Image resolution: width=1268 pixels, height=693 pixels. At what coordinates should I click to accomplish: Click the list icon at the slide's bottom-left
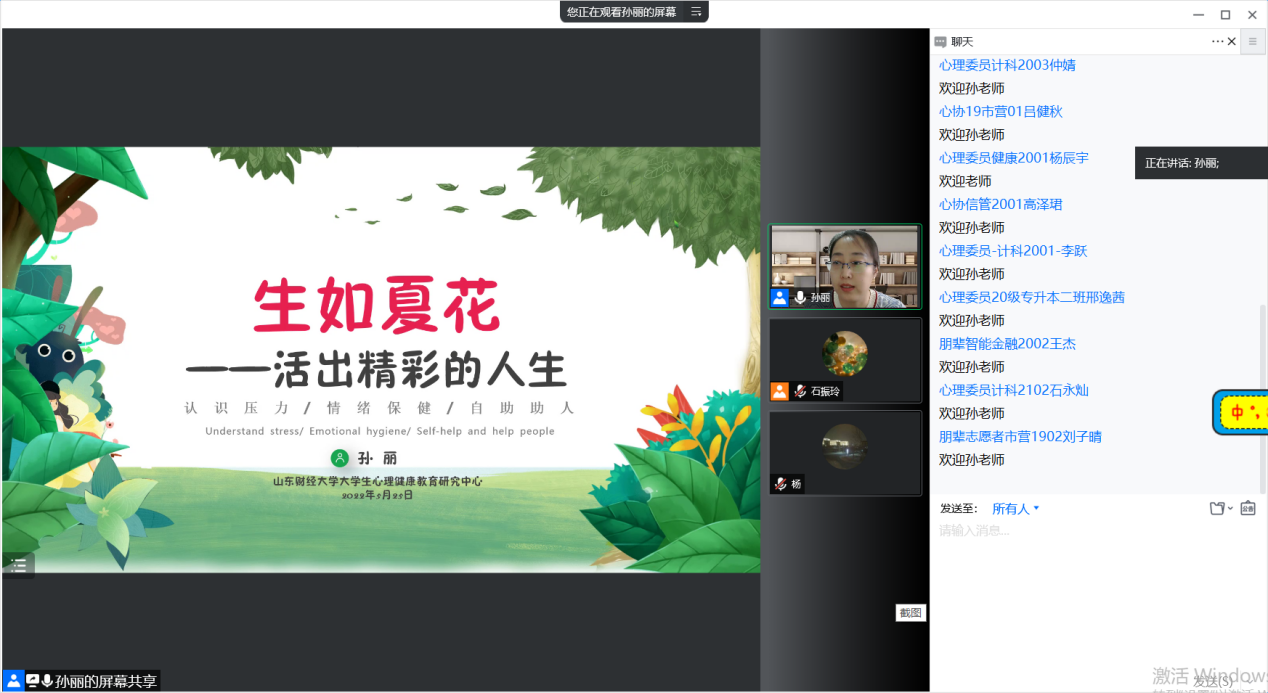[x=18, y=565]
